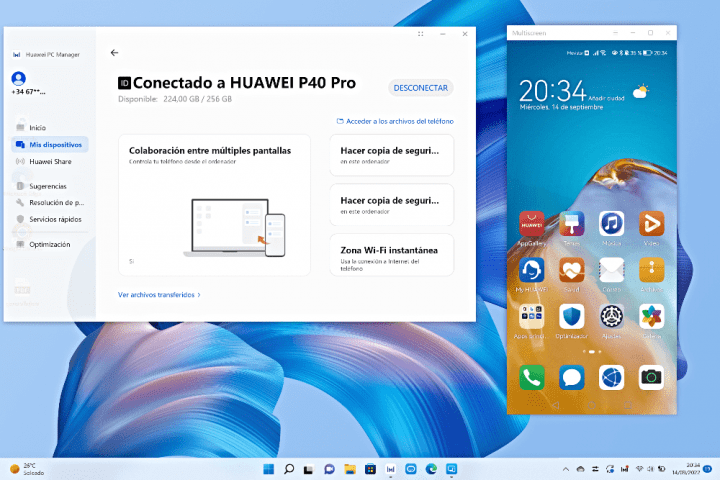720x480 pixels.
Task: Open Huawei Share in the sidebar
Action: point(50,162)
